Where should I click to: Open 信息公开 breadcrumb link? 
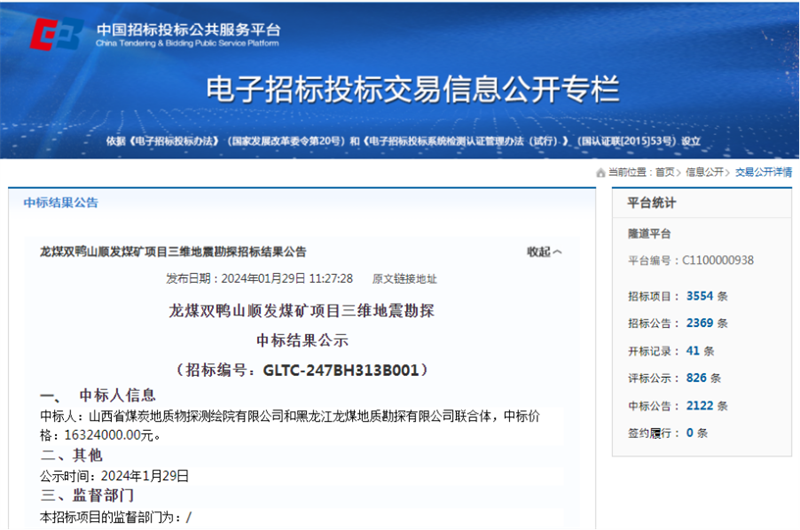[x=704, y=173]
